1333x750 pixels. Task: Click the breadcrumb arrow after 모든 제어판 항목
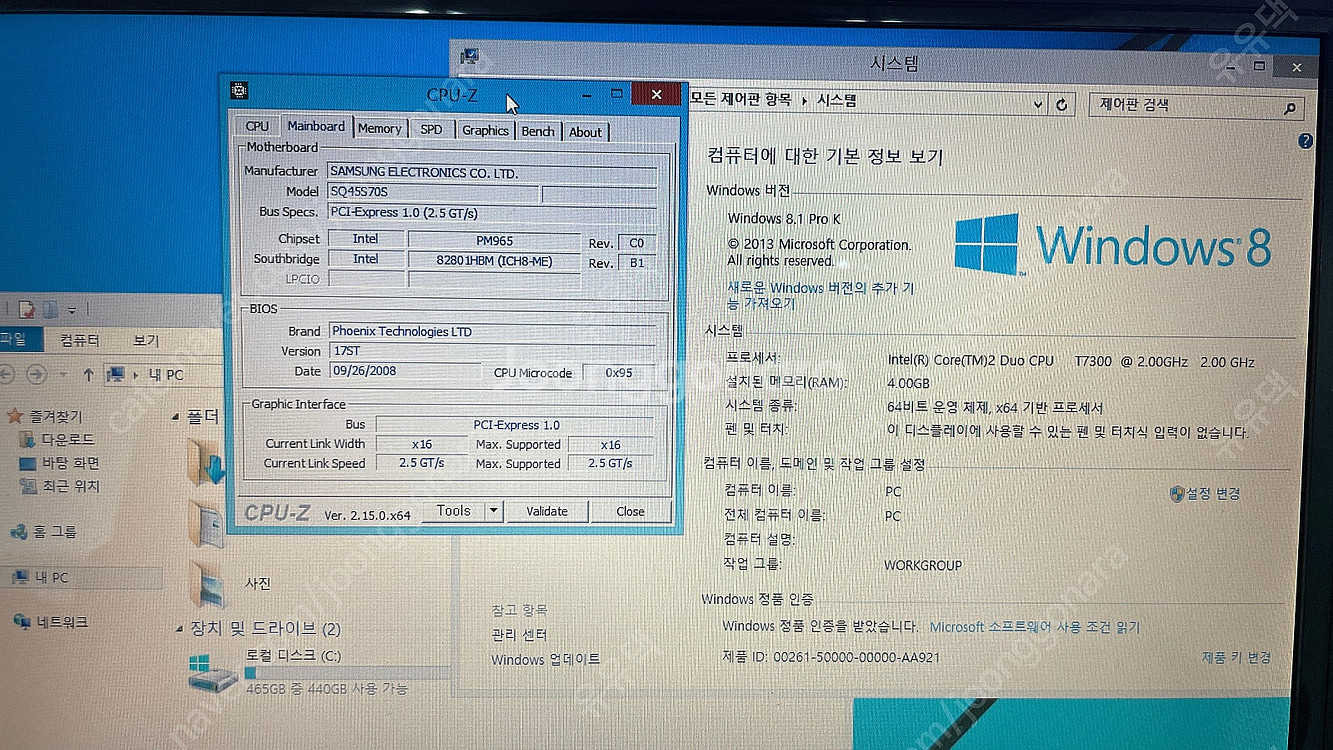(x=805, y=100)
